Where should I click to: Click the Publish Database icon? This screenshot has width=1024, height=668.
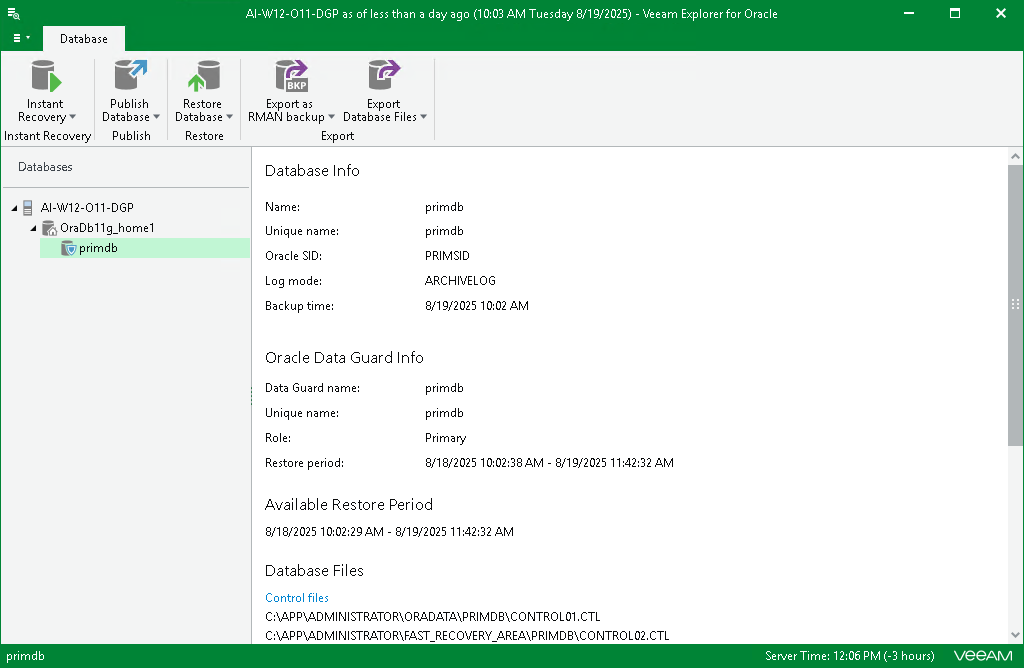pos(130,75)
